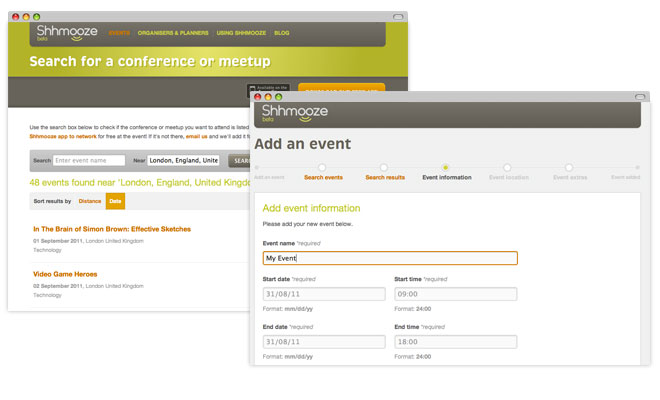
Task: Click the Start date field
Action: tap(324, 294)
